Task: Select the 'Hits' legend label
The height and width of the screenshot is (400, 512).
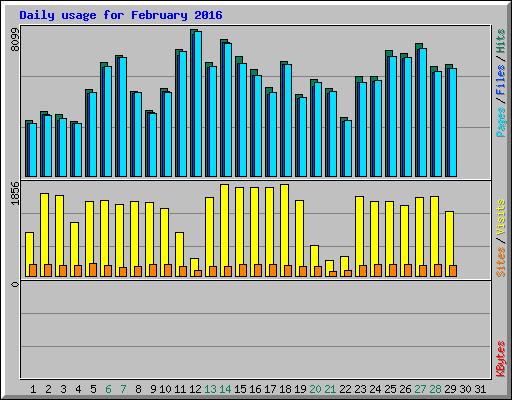Action: click(500, 41)
